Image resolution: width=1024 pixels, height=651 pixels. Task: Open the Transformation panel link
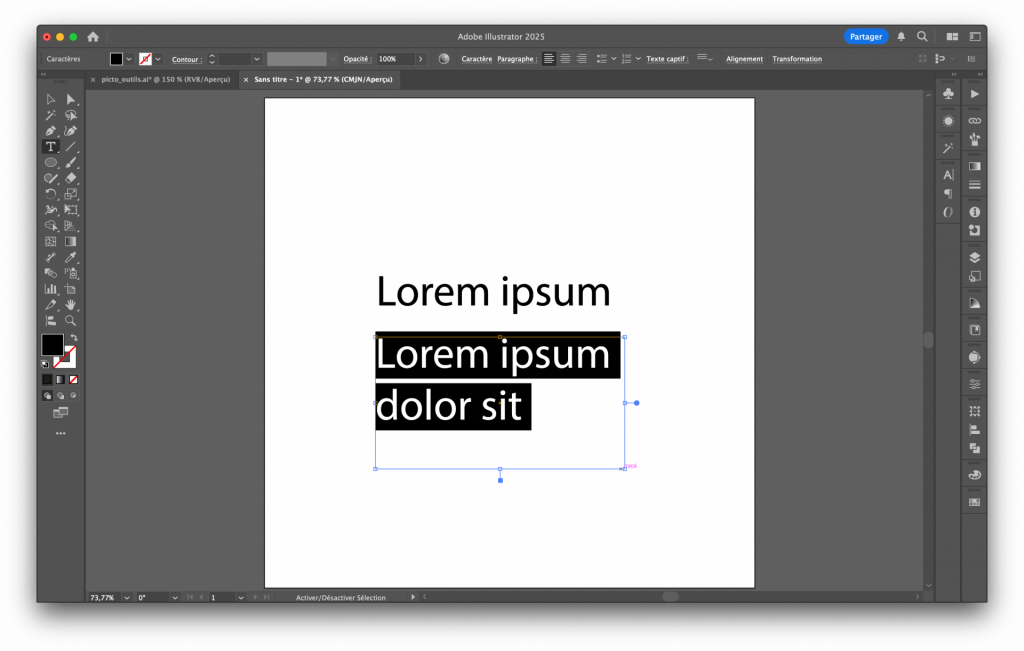pyautogui.click(x=797, y=59)
